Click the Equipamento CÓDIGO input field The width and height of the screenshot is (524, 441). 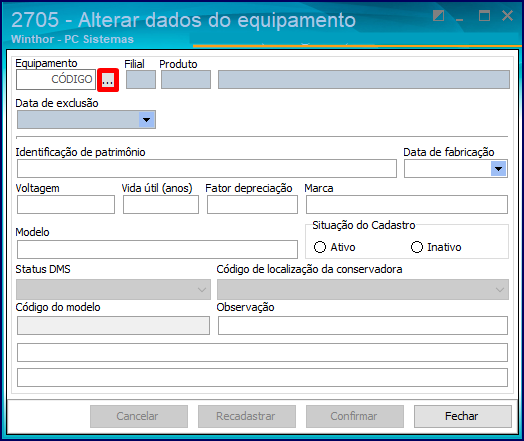[56, 80]
